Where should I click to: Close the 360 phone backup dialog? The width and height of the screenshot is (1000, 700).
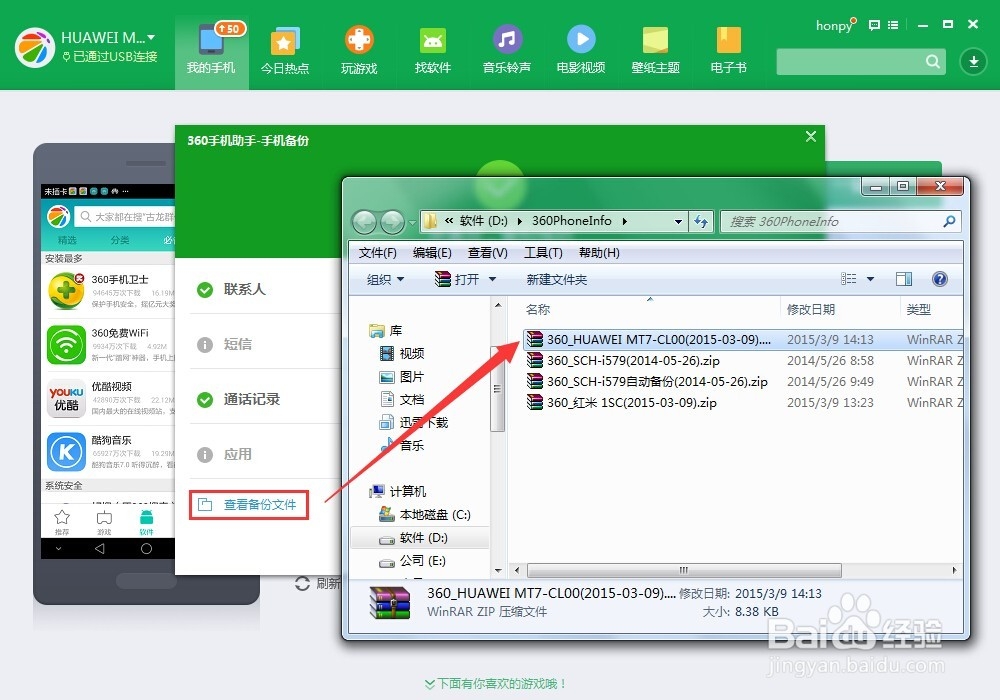click(x=811, y=136)
